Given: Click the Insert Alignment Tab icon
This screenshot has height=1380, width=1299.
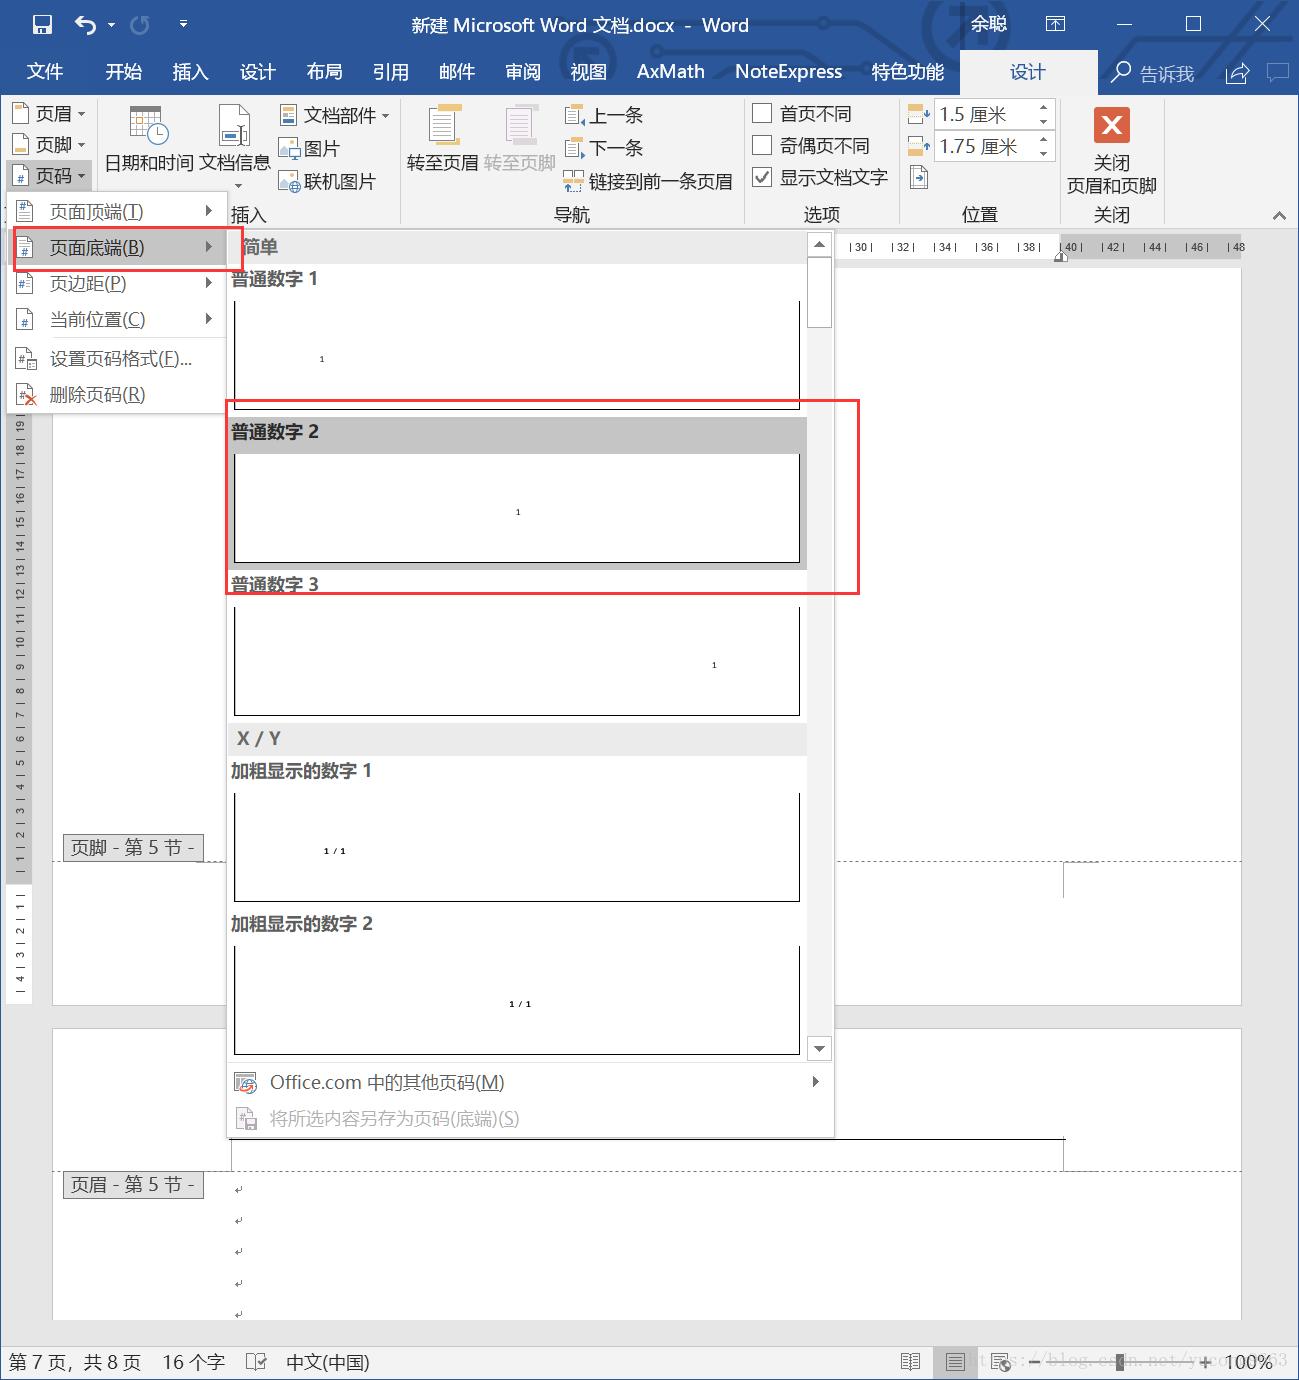Looking at the screenshot, I should coord(919,178).
